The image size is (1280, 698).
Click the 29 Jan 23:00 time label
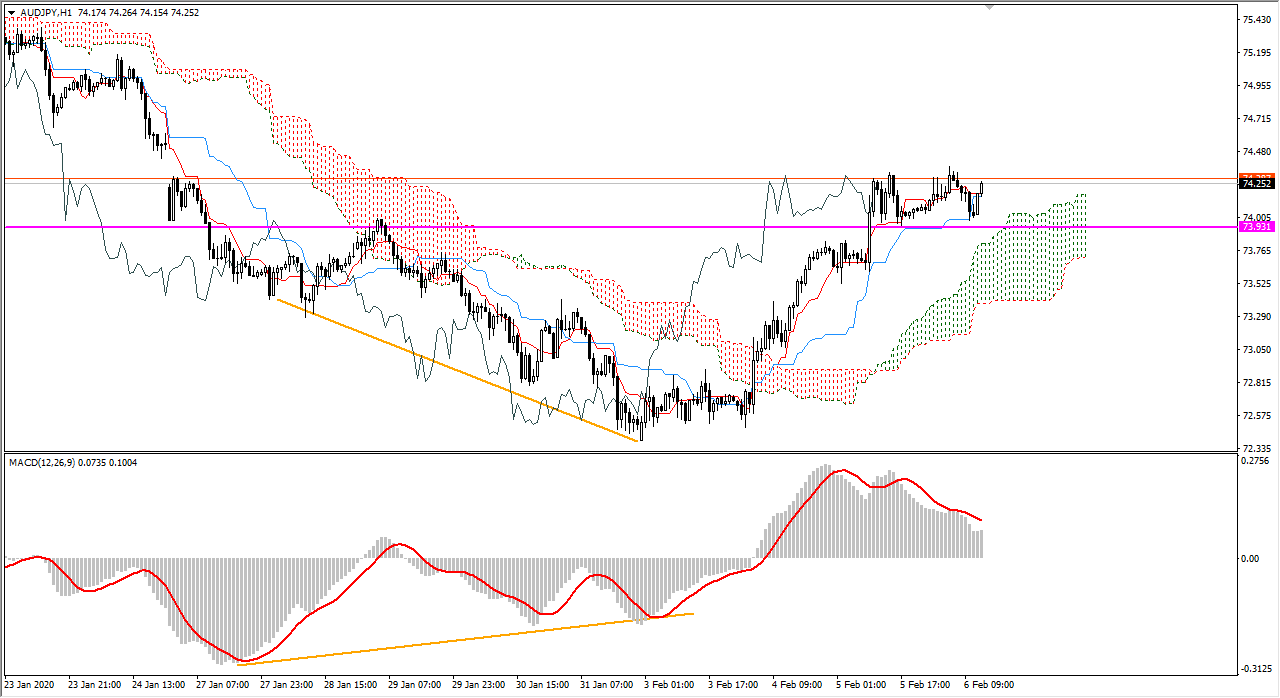pyautogui.click(x=481, y=686)
